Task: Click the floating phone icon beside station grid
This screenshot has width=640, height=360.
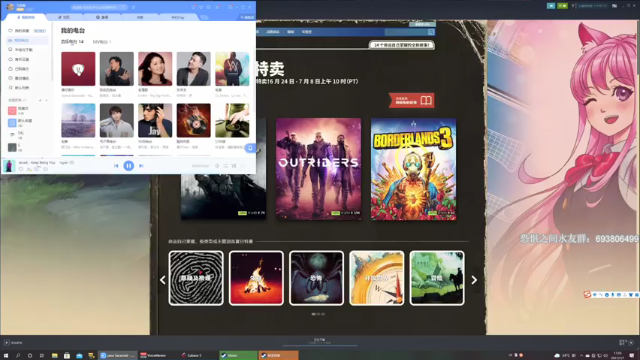Action: click(250, 148)
